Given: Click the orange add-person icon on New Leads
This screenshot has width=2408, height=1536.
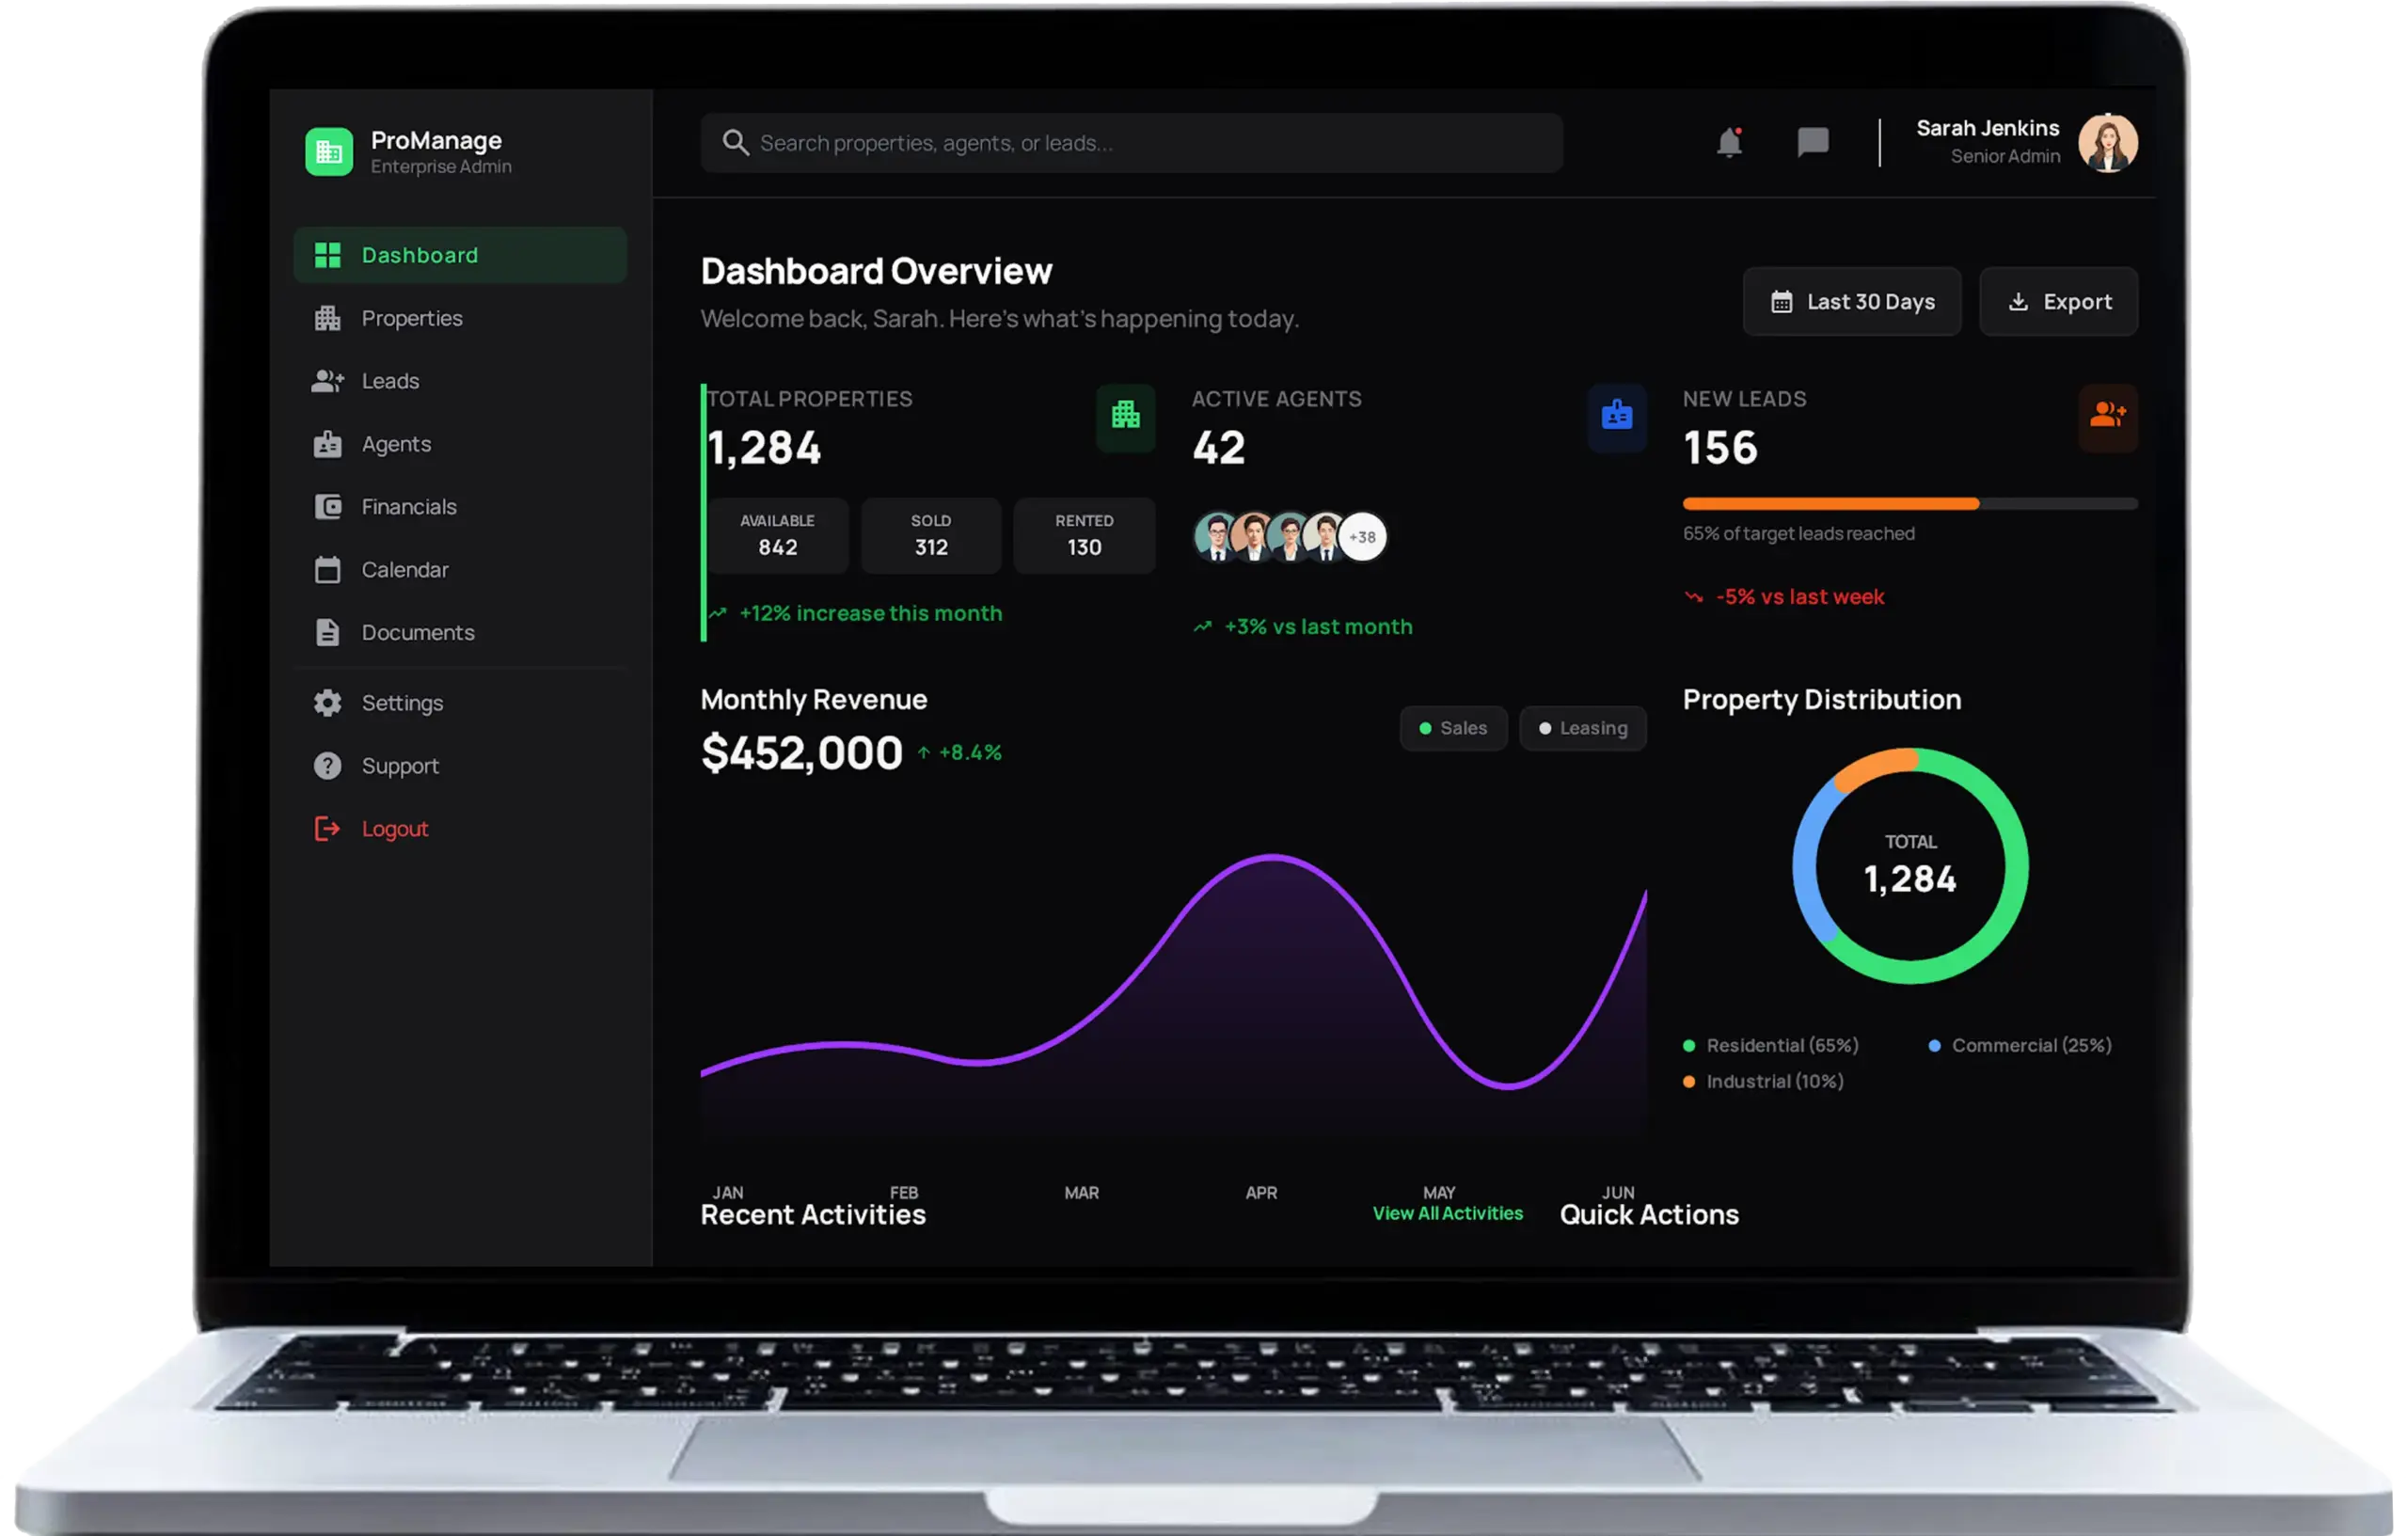Looking at the screenshot, I should coord(2107,415).
